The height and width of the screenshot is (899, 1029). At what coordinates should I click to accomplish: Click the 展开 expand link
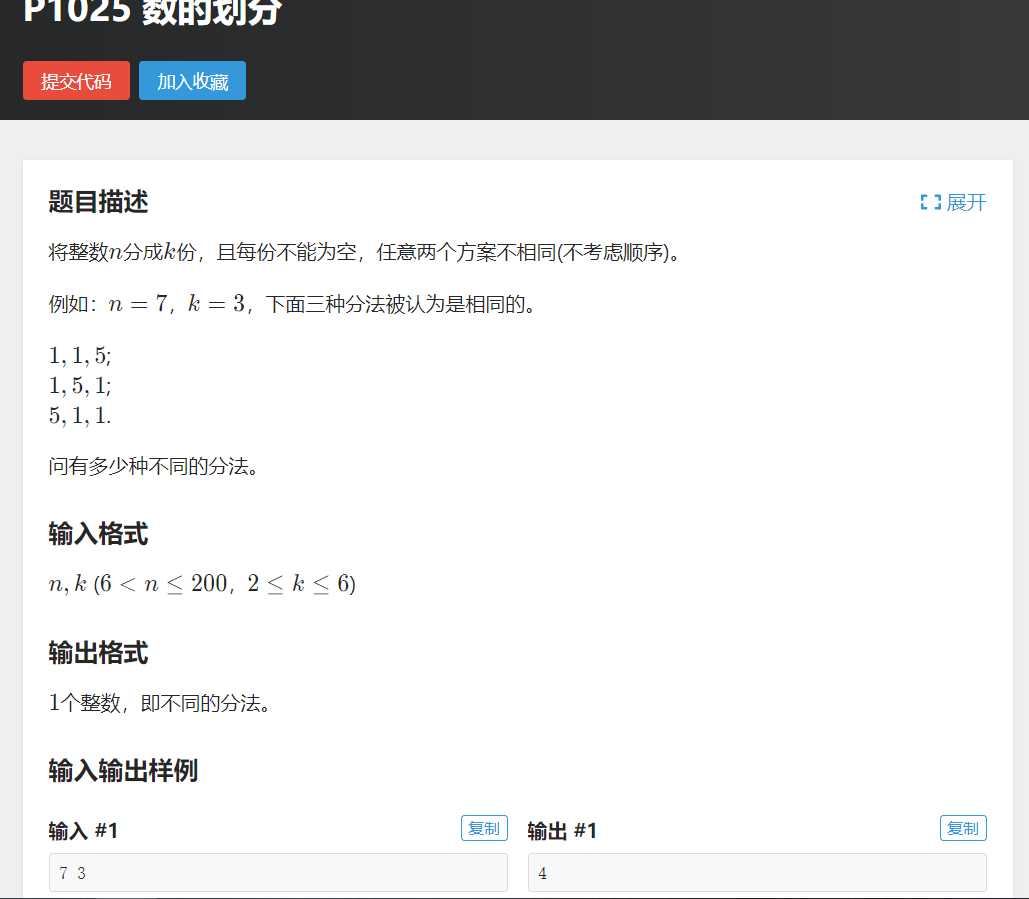coord(966,202)
